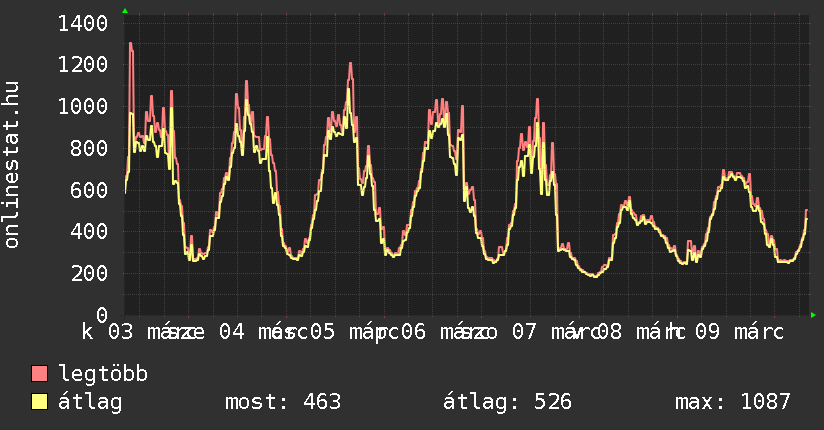Viewport: 824px width, 430px height.
Task: Click the yellow átlag legend swatch
Action: pyautogui.click(x=40, y=402)
